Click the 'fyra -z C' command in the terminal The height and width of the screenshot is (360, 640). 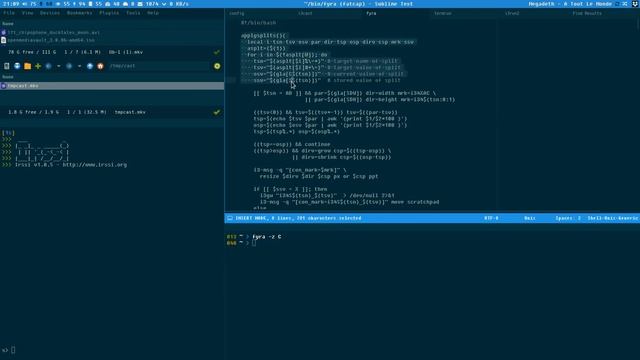pyautogui.click(x=267, y=237)
